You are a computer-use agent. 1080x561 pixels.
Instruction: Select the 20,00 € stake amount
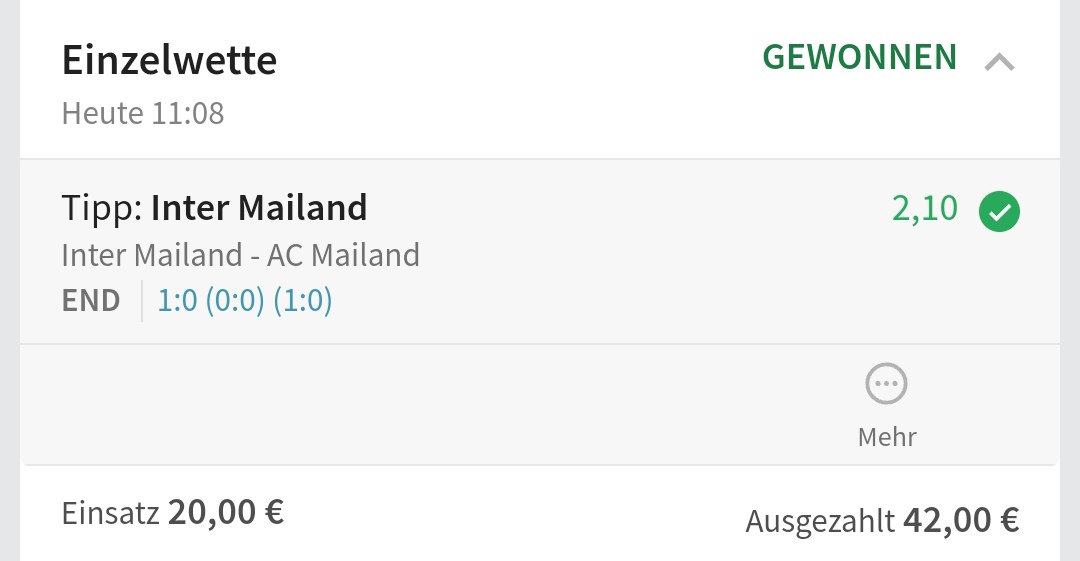pyautogui.click(x=226, y=513)
